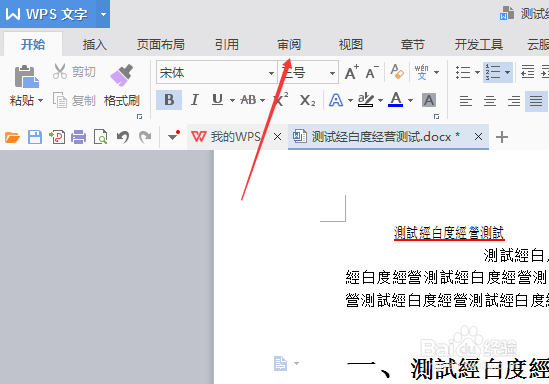Open the numbering style dropdown arrow

pos(508,72)
